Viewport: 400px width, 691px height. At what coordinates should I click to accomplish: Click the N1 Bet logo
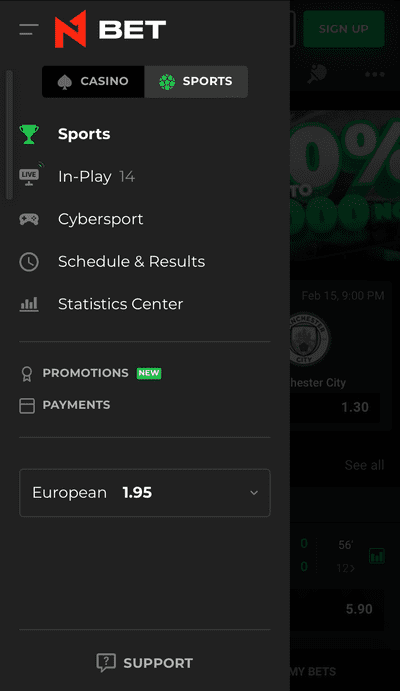110,29
